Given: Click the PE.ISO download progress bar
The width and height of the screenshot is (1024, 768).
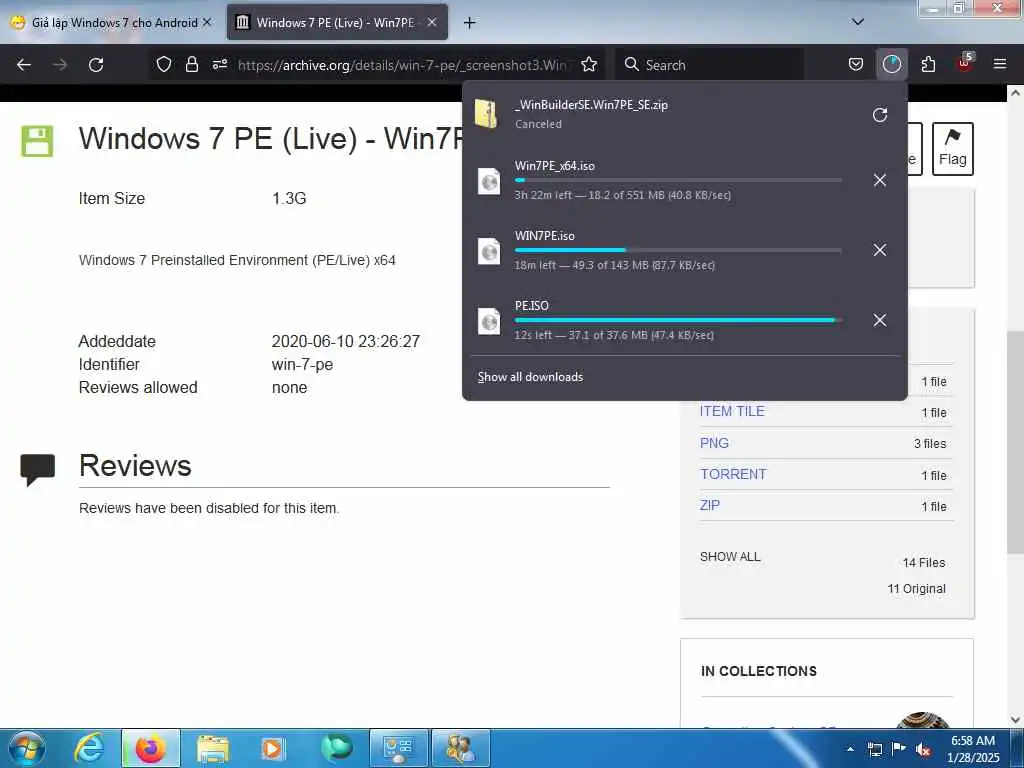Looking at the screenshot, I should pyautogui.click(x=678, y=320).
